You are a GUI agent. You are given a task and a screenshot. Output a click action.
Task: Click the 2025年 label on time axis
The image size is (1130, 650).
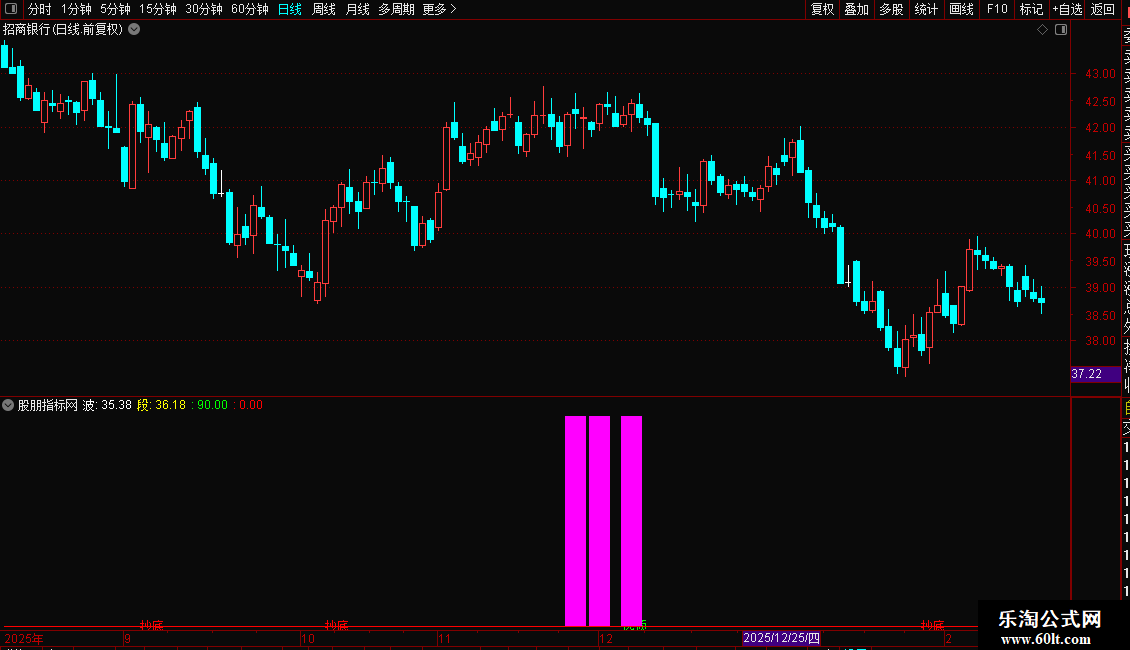pos(24,638)
